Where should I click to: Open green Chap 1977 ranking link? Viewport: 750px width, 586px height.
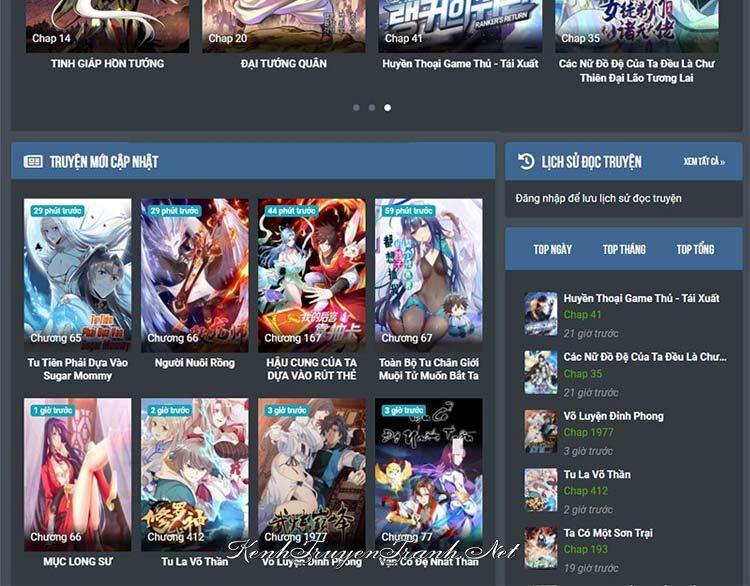(x=588, y=432)
